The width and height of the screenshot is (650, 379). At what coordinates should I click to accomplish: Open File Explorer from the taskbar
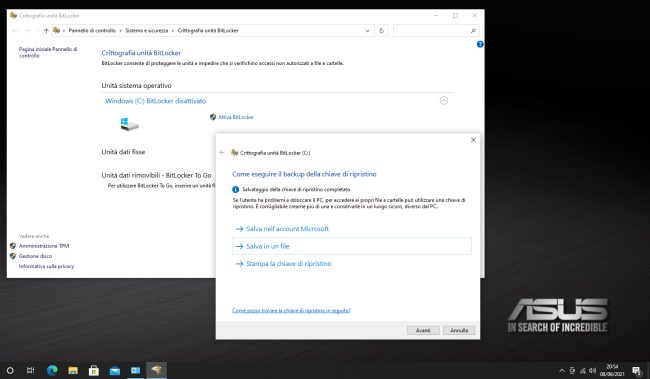pos(73,370)
